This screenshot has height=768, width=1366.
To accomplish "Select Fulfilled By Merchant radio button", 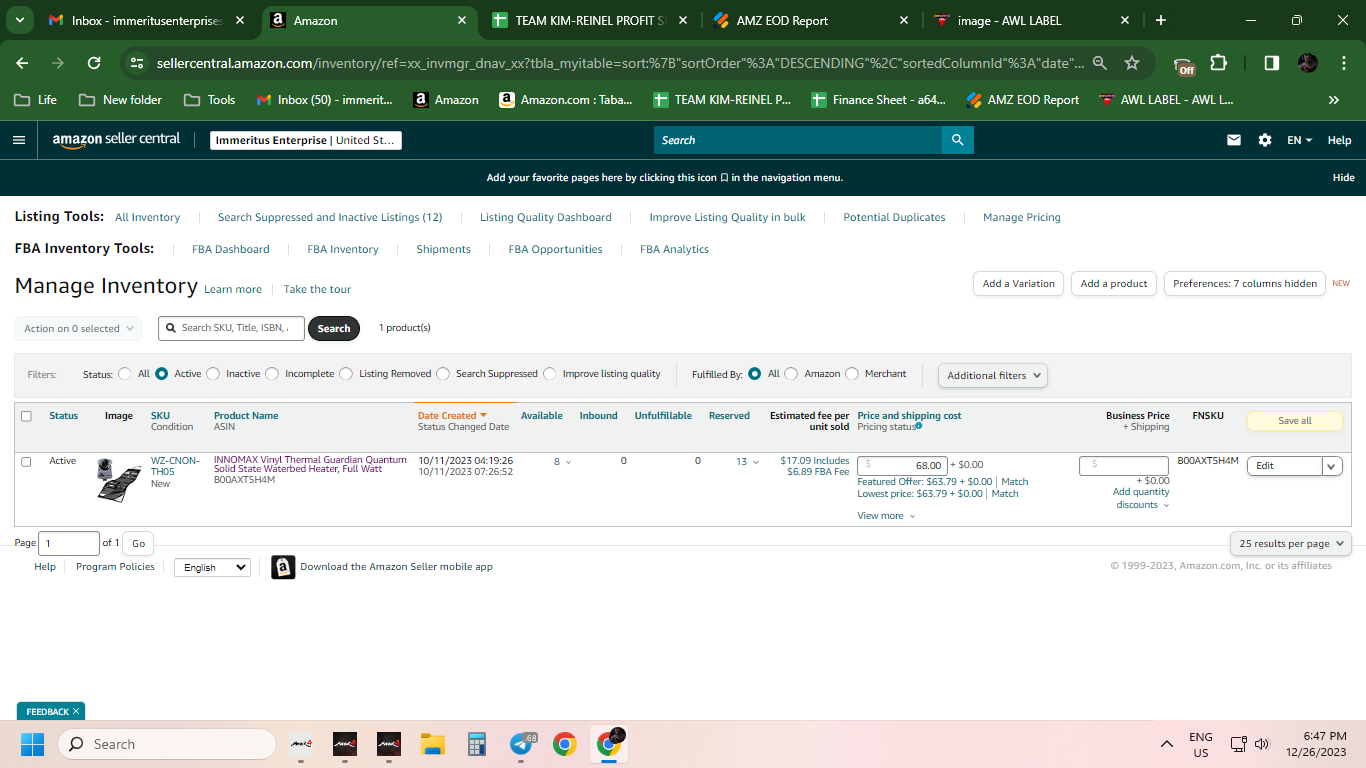I will (x=852, y=374).
